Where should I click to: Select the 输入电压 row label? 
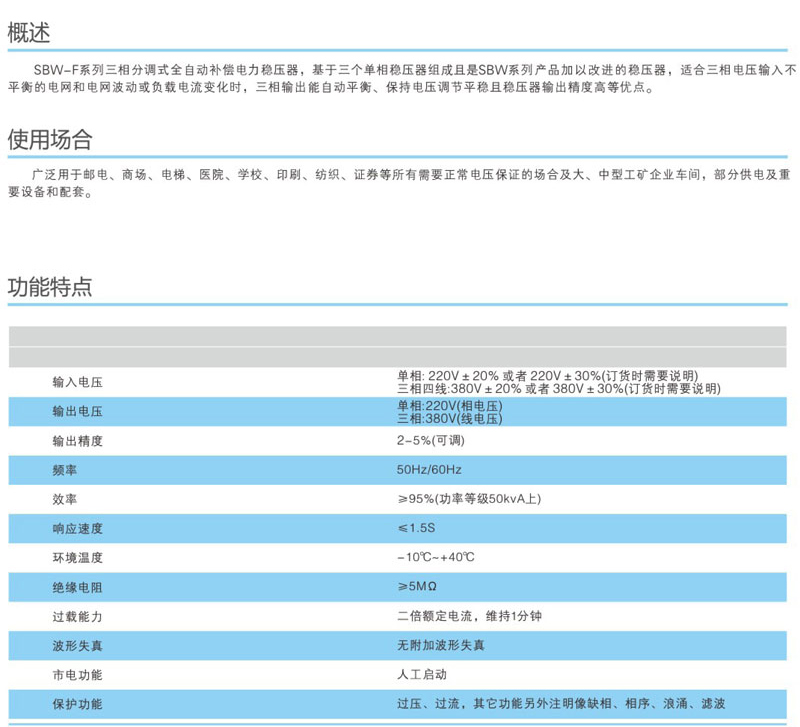[x=78, y=382]
